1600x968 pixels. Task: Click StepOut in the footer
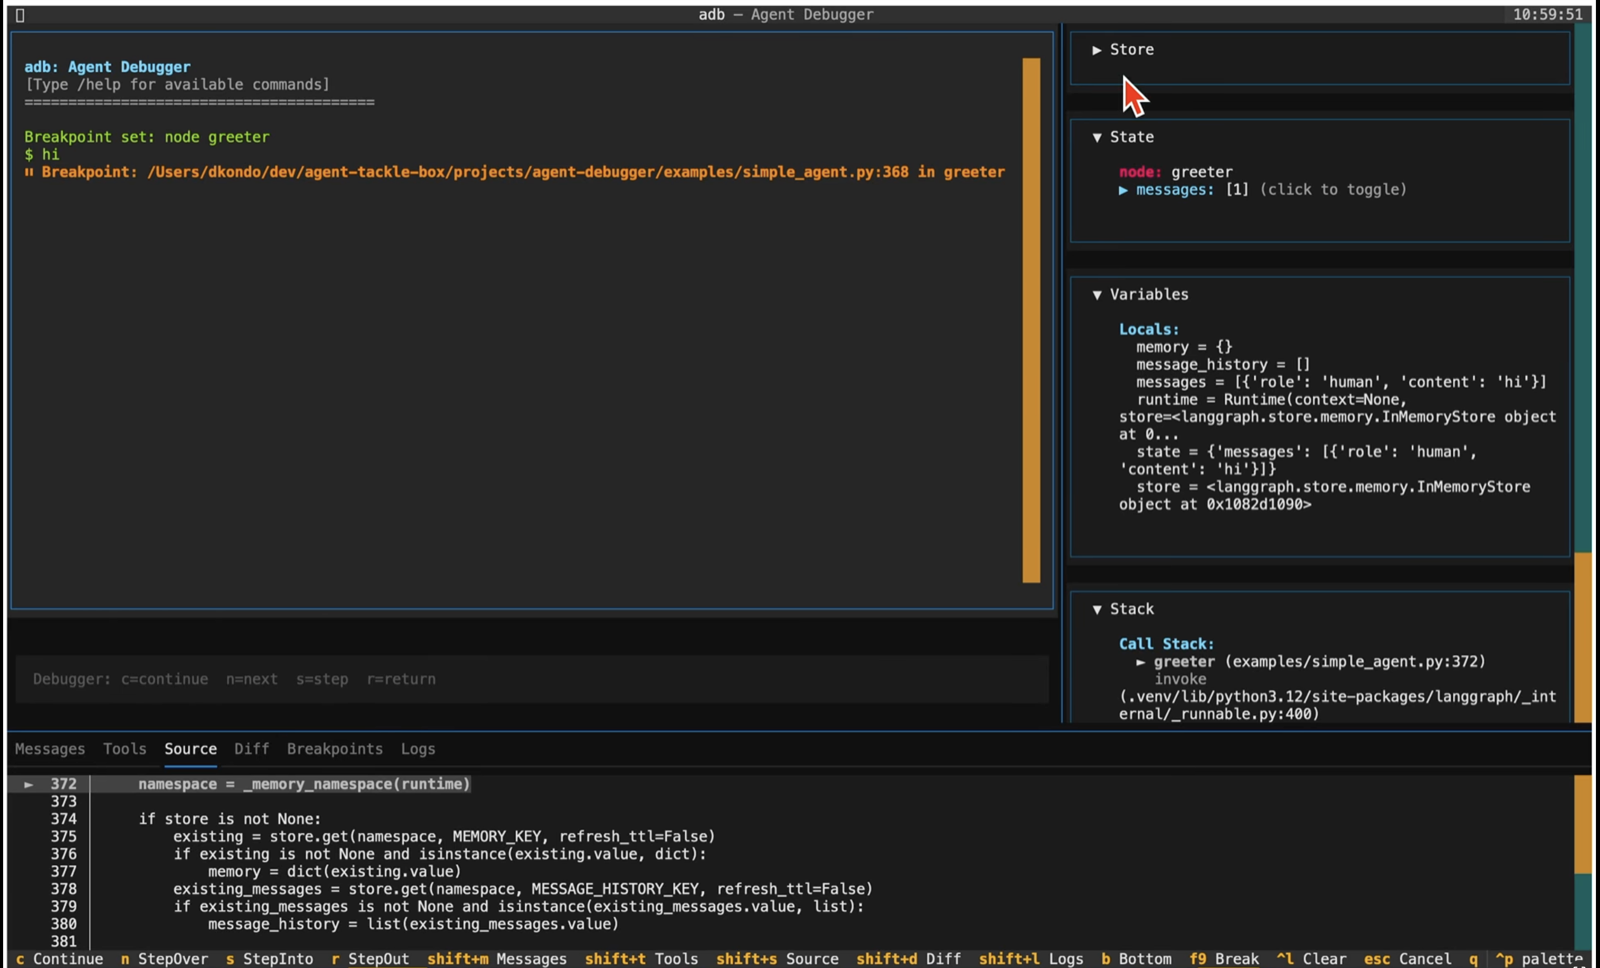[x=370, y=959]
